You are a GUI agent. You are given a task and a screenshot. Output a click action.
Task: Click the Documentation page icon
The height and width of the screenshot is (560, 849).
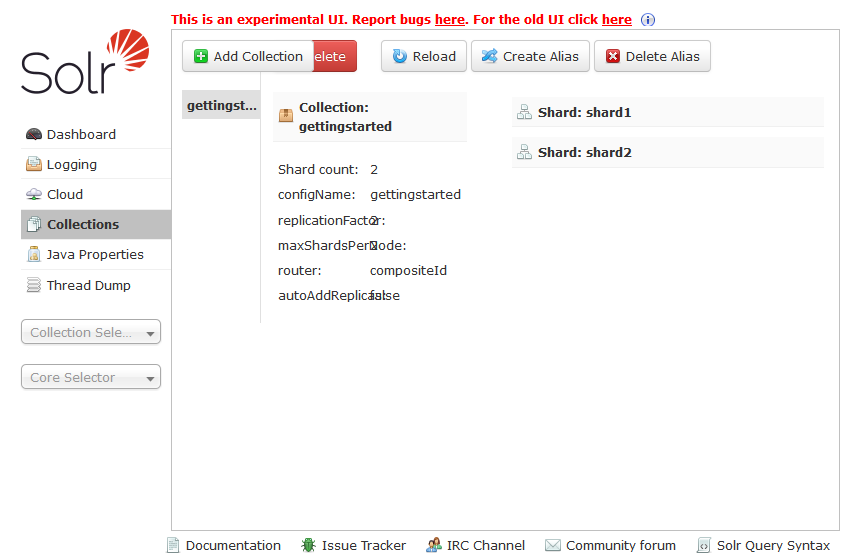click(x=173, y=545)
